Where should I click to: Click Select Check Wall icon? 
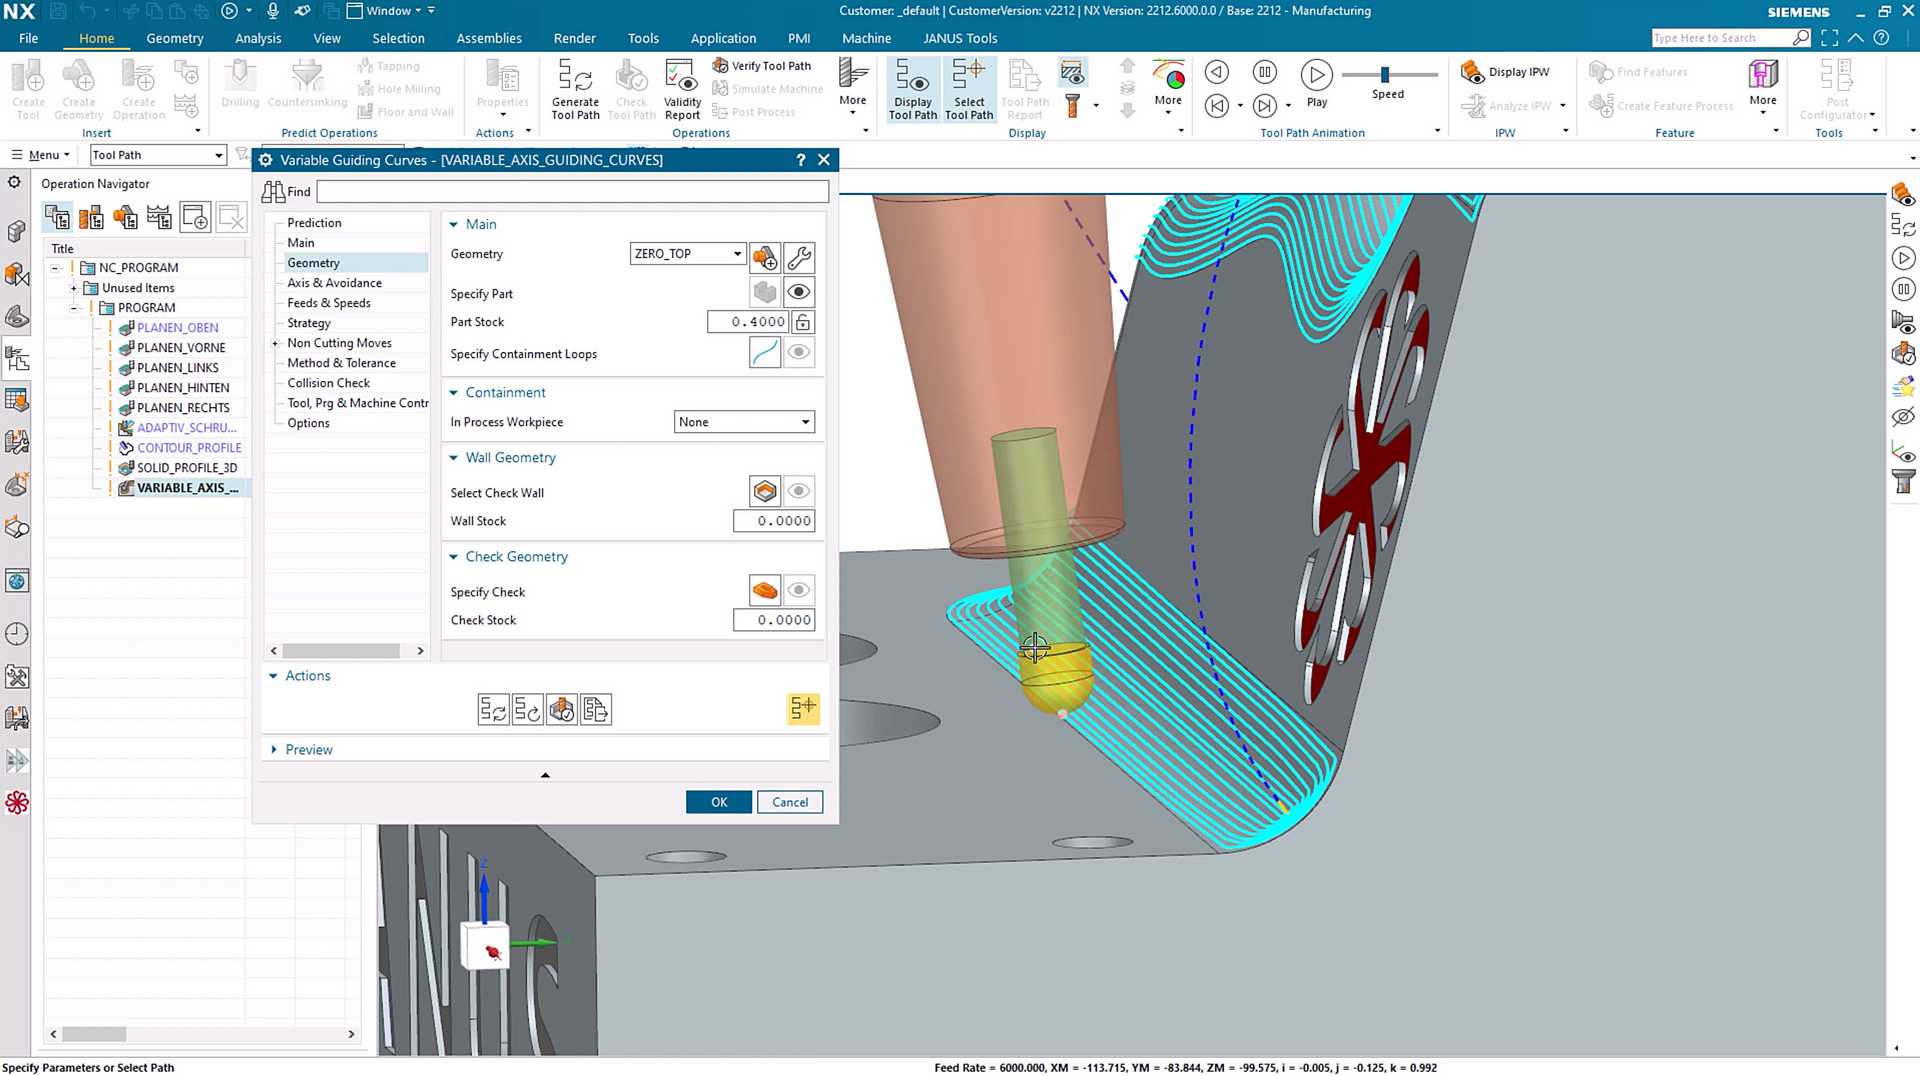tap(765, 491)
